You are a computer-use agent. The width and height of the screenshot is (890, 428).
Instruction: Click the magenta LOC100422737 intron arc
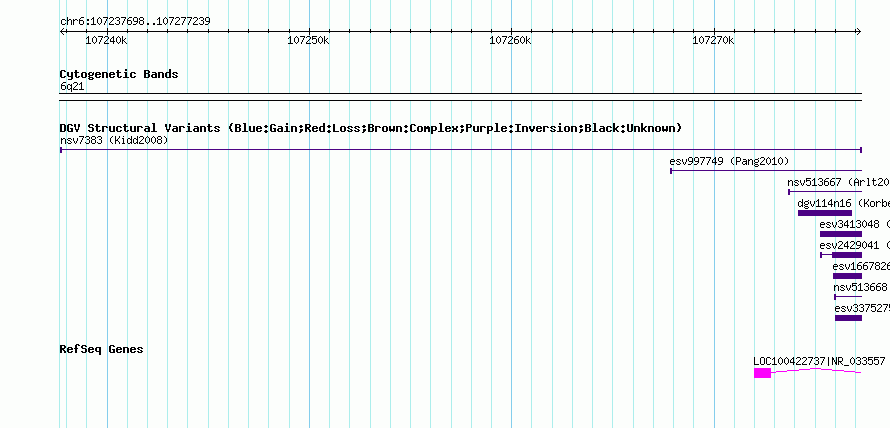(816, 370)
